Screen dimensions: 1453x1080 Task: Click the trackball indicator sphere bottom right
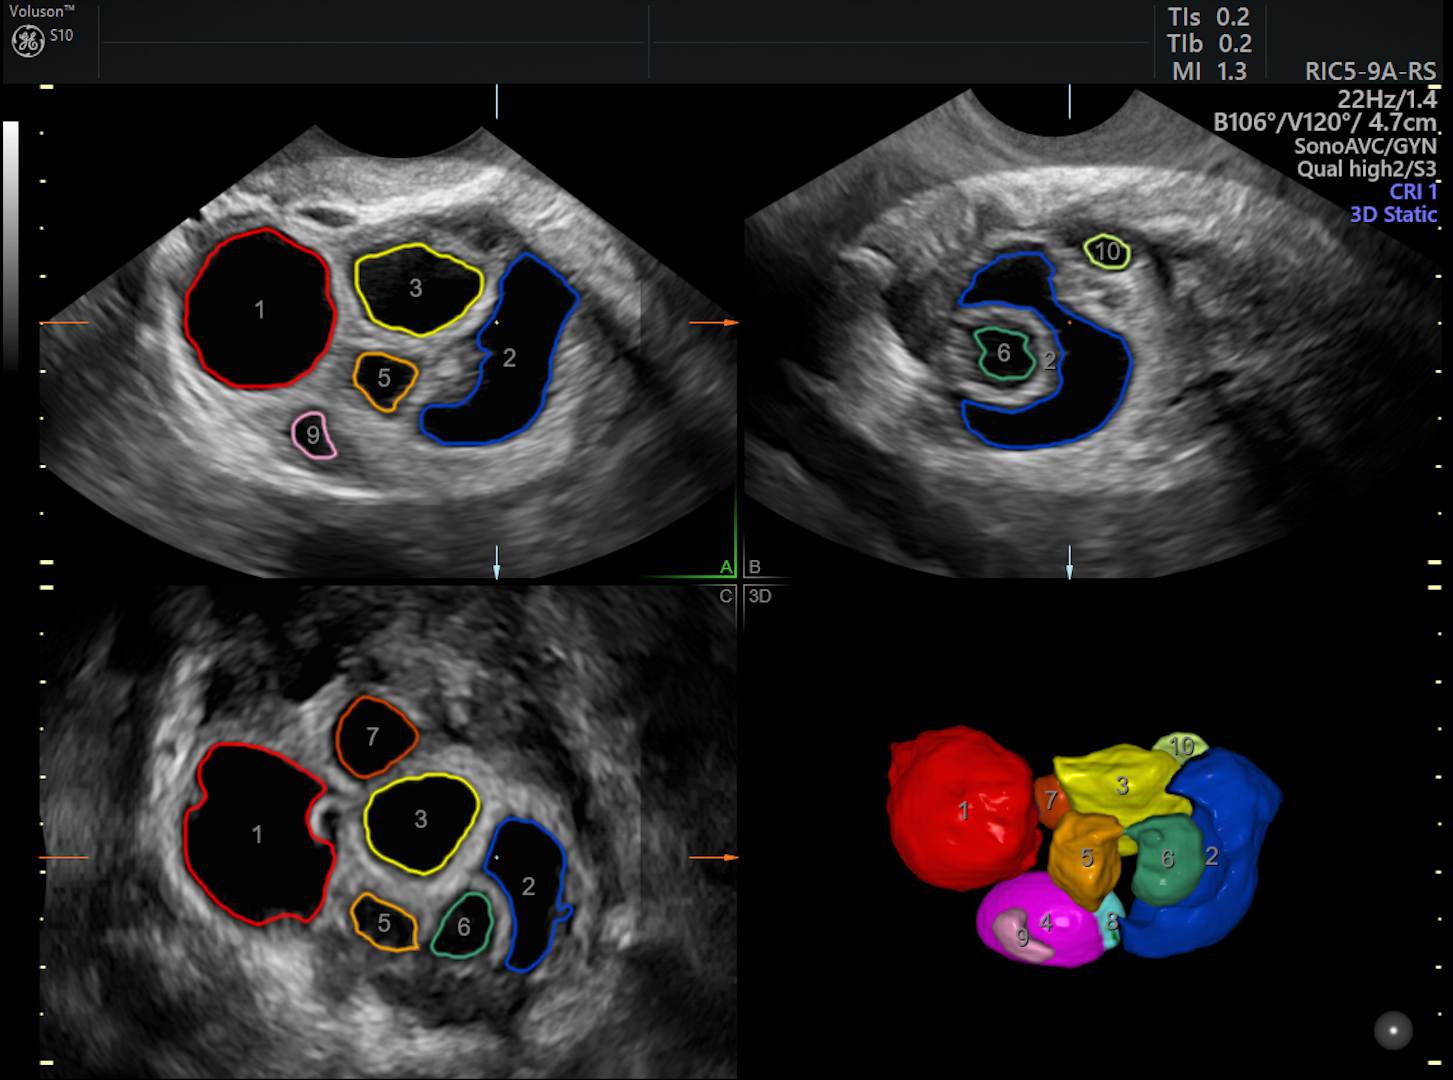1392,1028
